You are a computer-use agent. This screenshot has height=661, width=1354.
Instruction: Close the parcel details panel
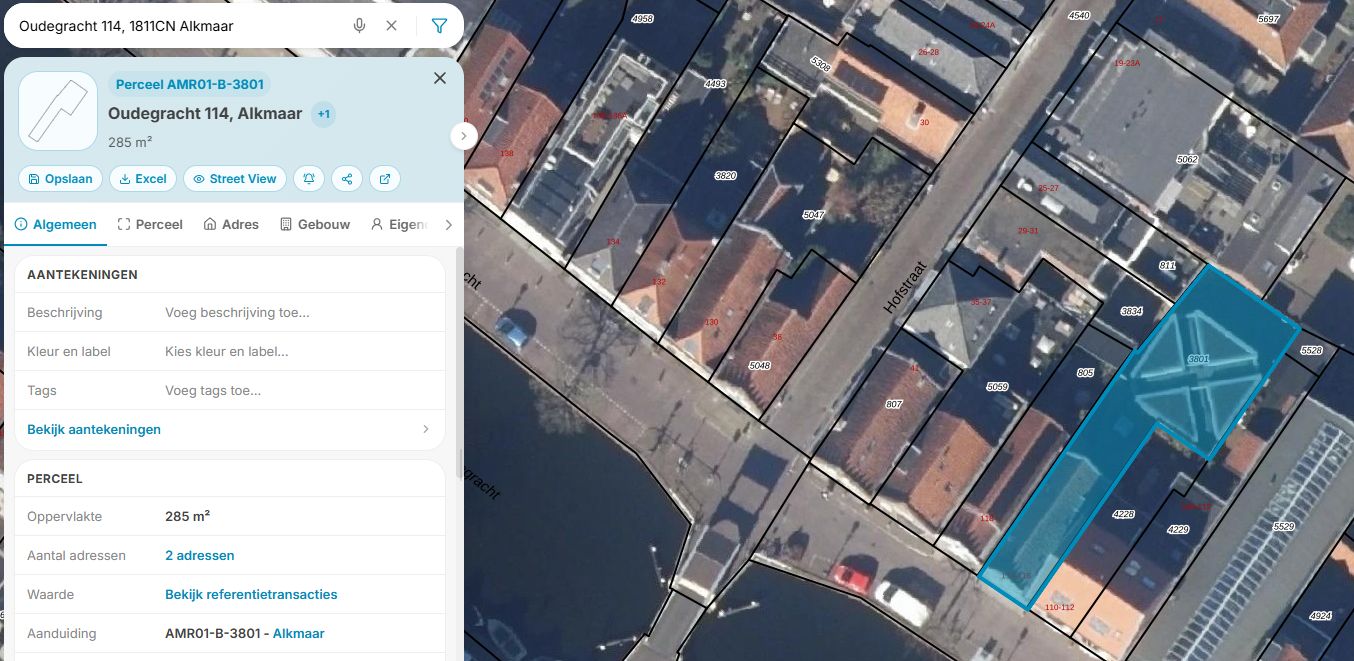(x=439, y=78)
